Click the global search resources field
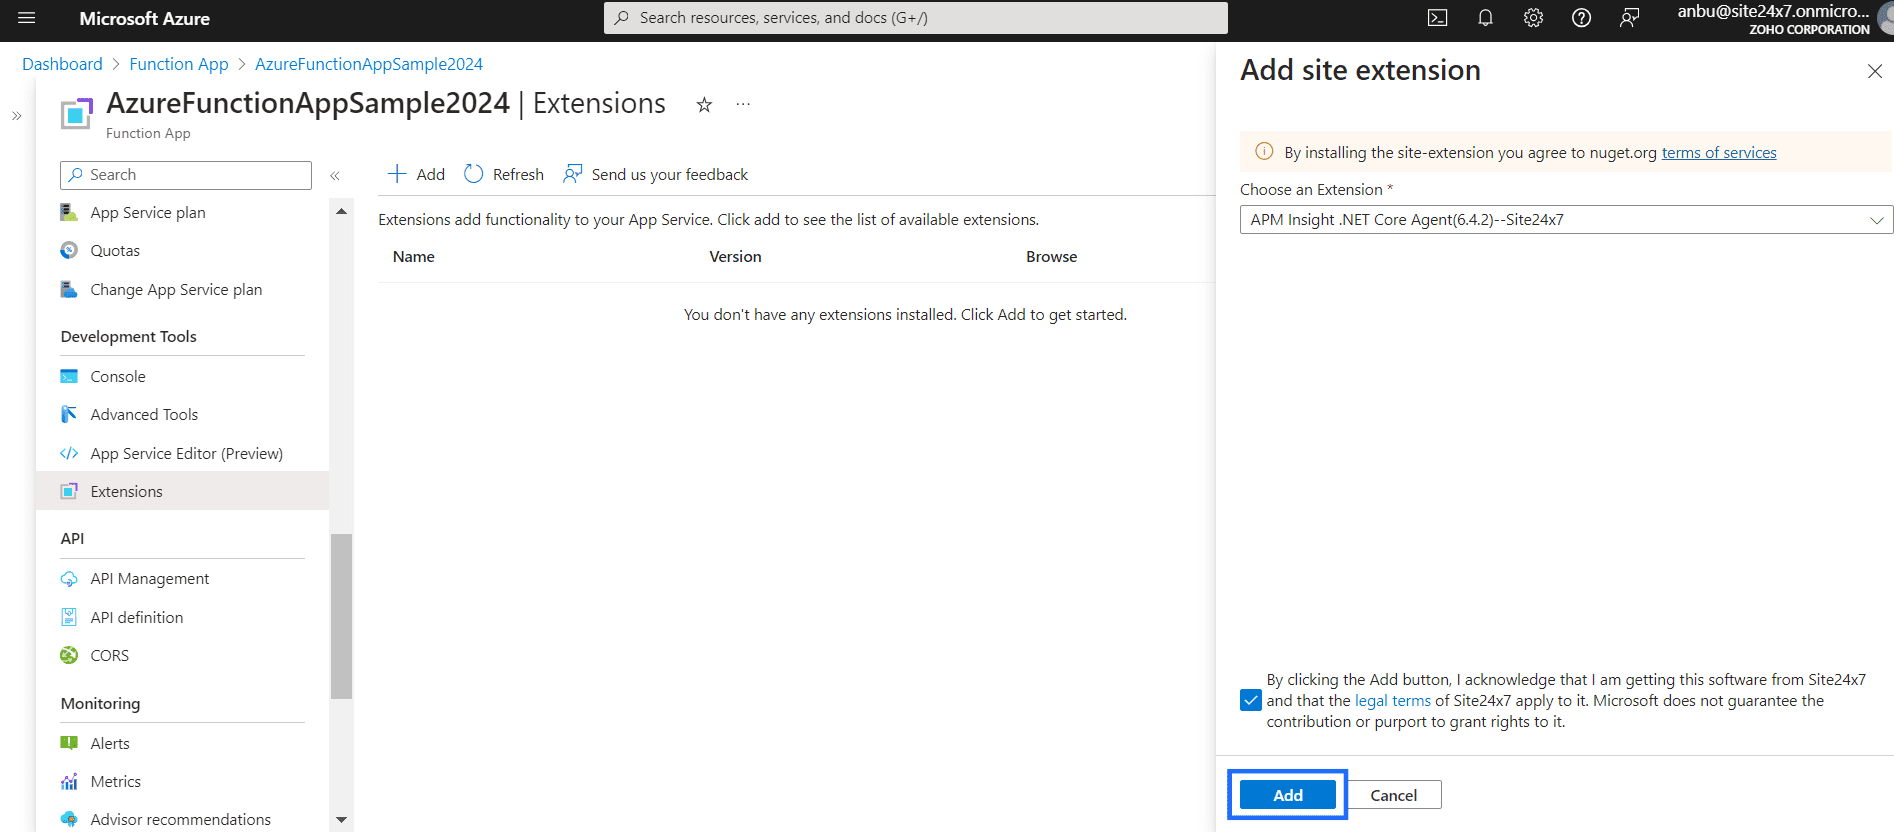1894x836 pixels. (915, 18)
